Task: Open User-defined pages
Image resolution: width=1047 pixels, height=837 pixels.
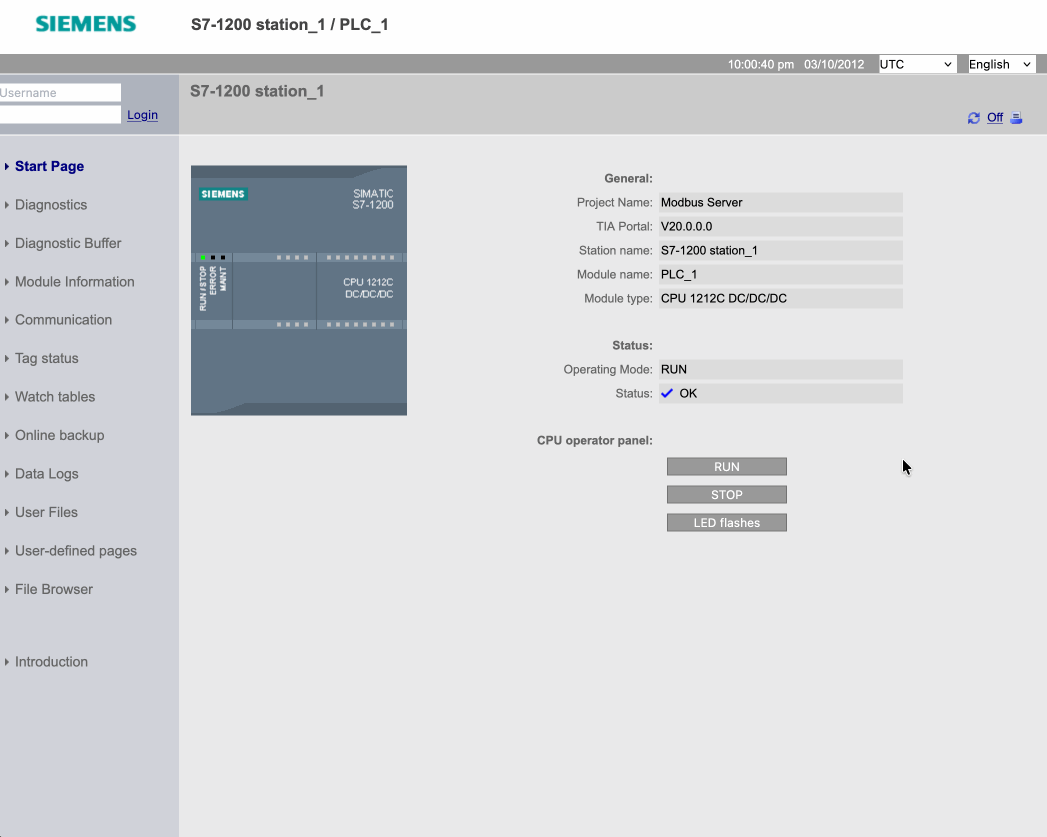Action: (x=75, y=551)
